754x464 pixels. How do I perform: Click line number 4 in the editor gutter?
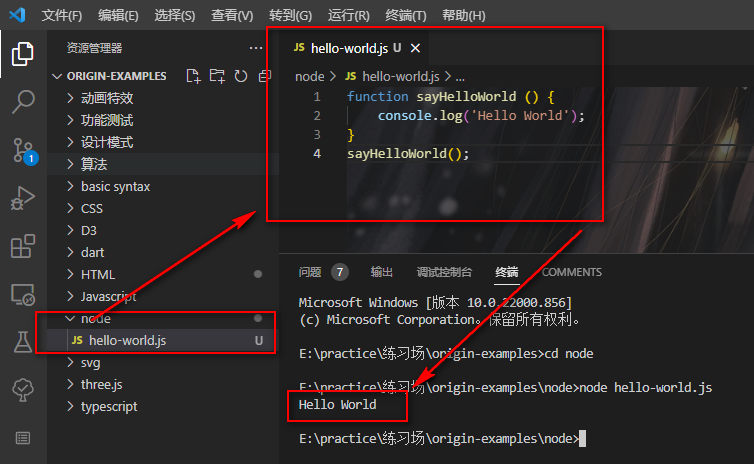(317, 154)
